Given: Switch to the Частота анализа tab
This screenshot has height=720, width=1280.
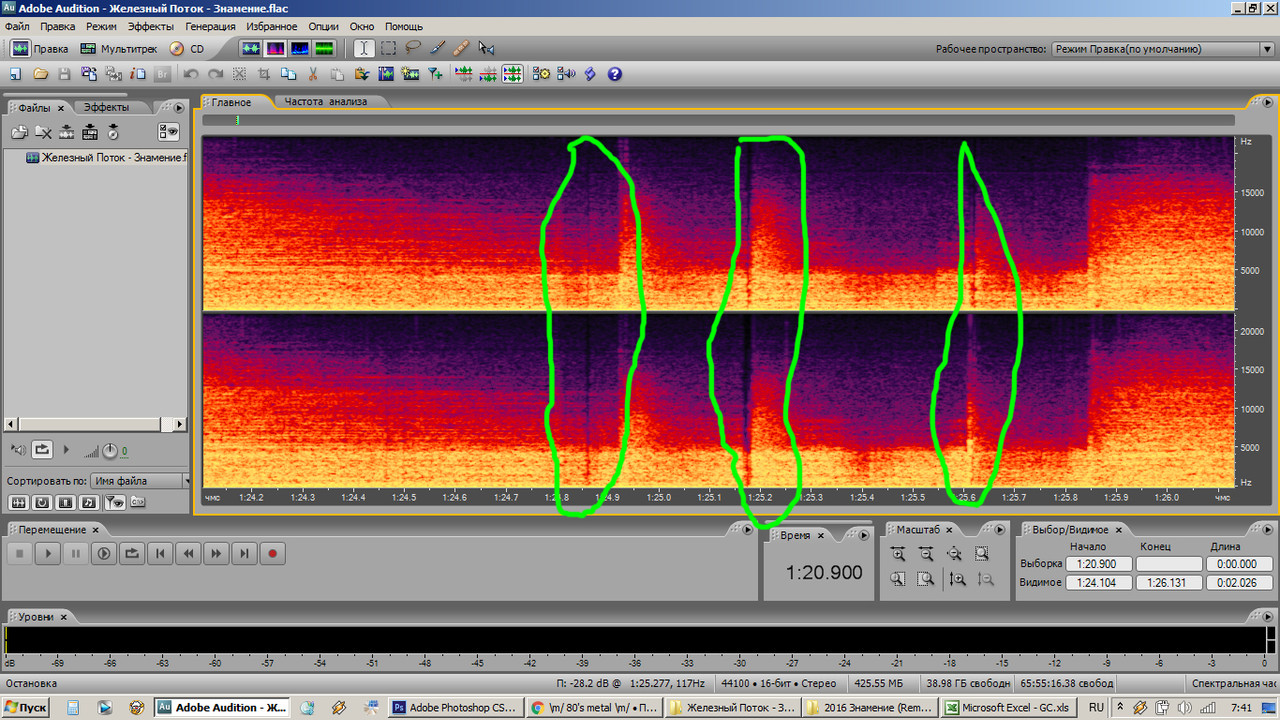Looking at the screenshot, I should 325,101.
